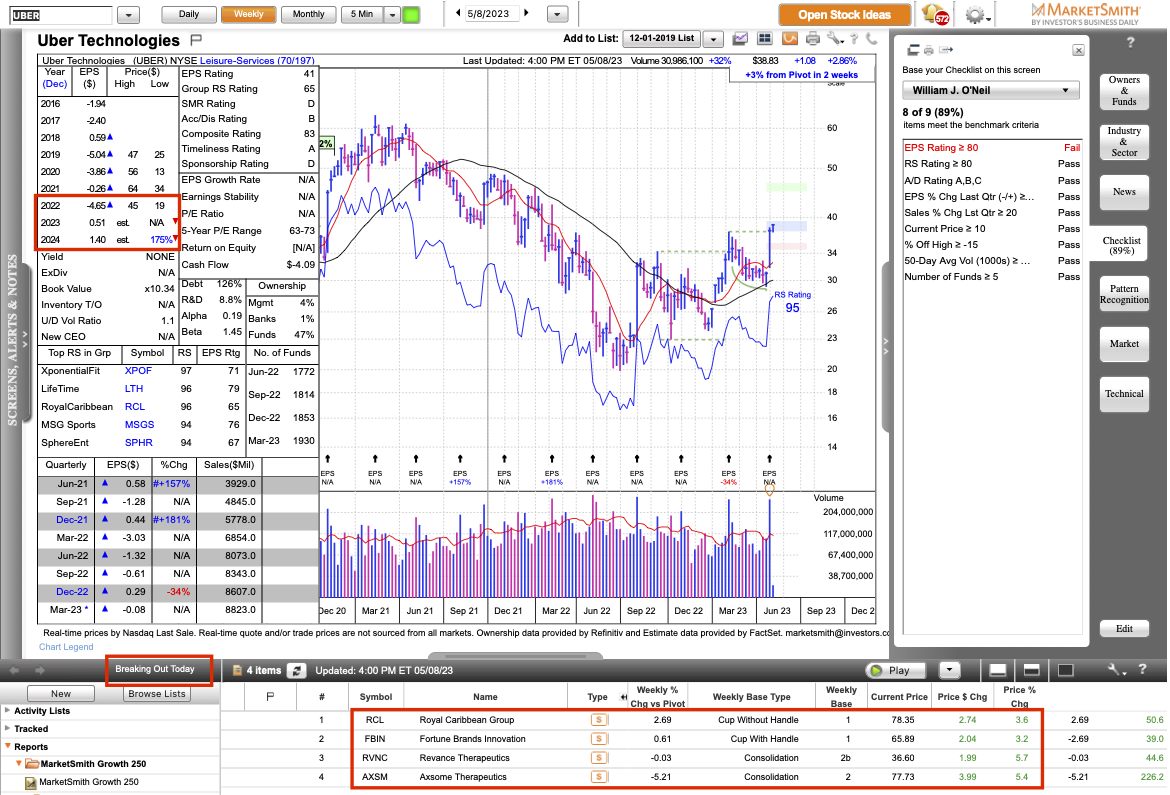Step date back with left arrow
This screenshot has width=1170, height=795.
coord(458,13)
